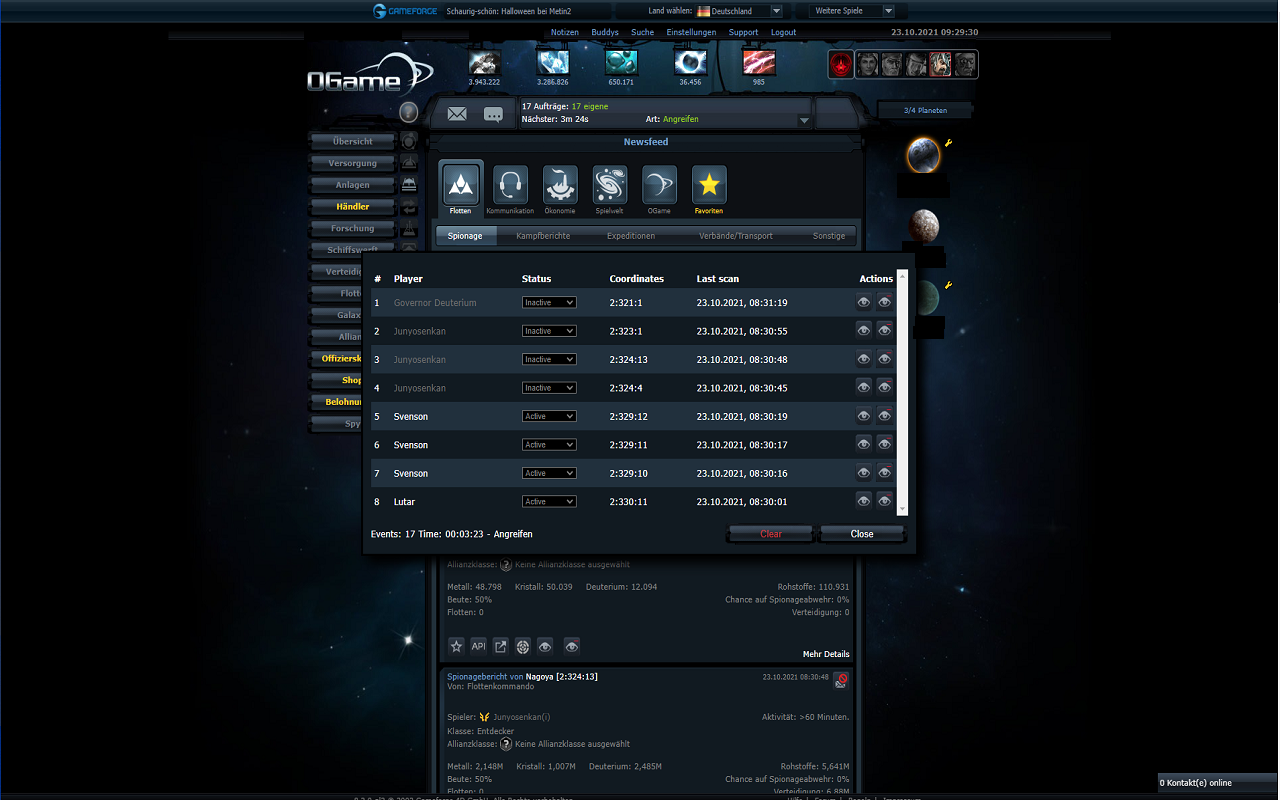Open Status dropdown in 2:329:11 row

tap(549, 444)
